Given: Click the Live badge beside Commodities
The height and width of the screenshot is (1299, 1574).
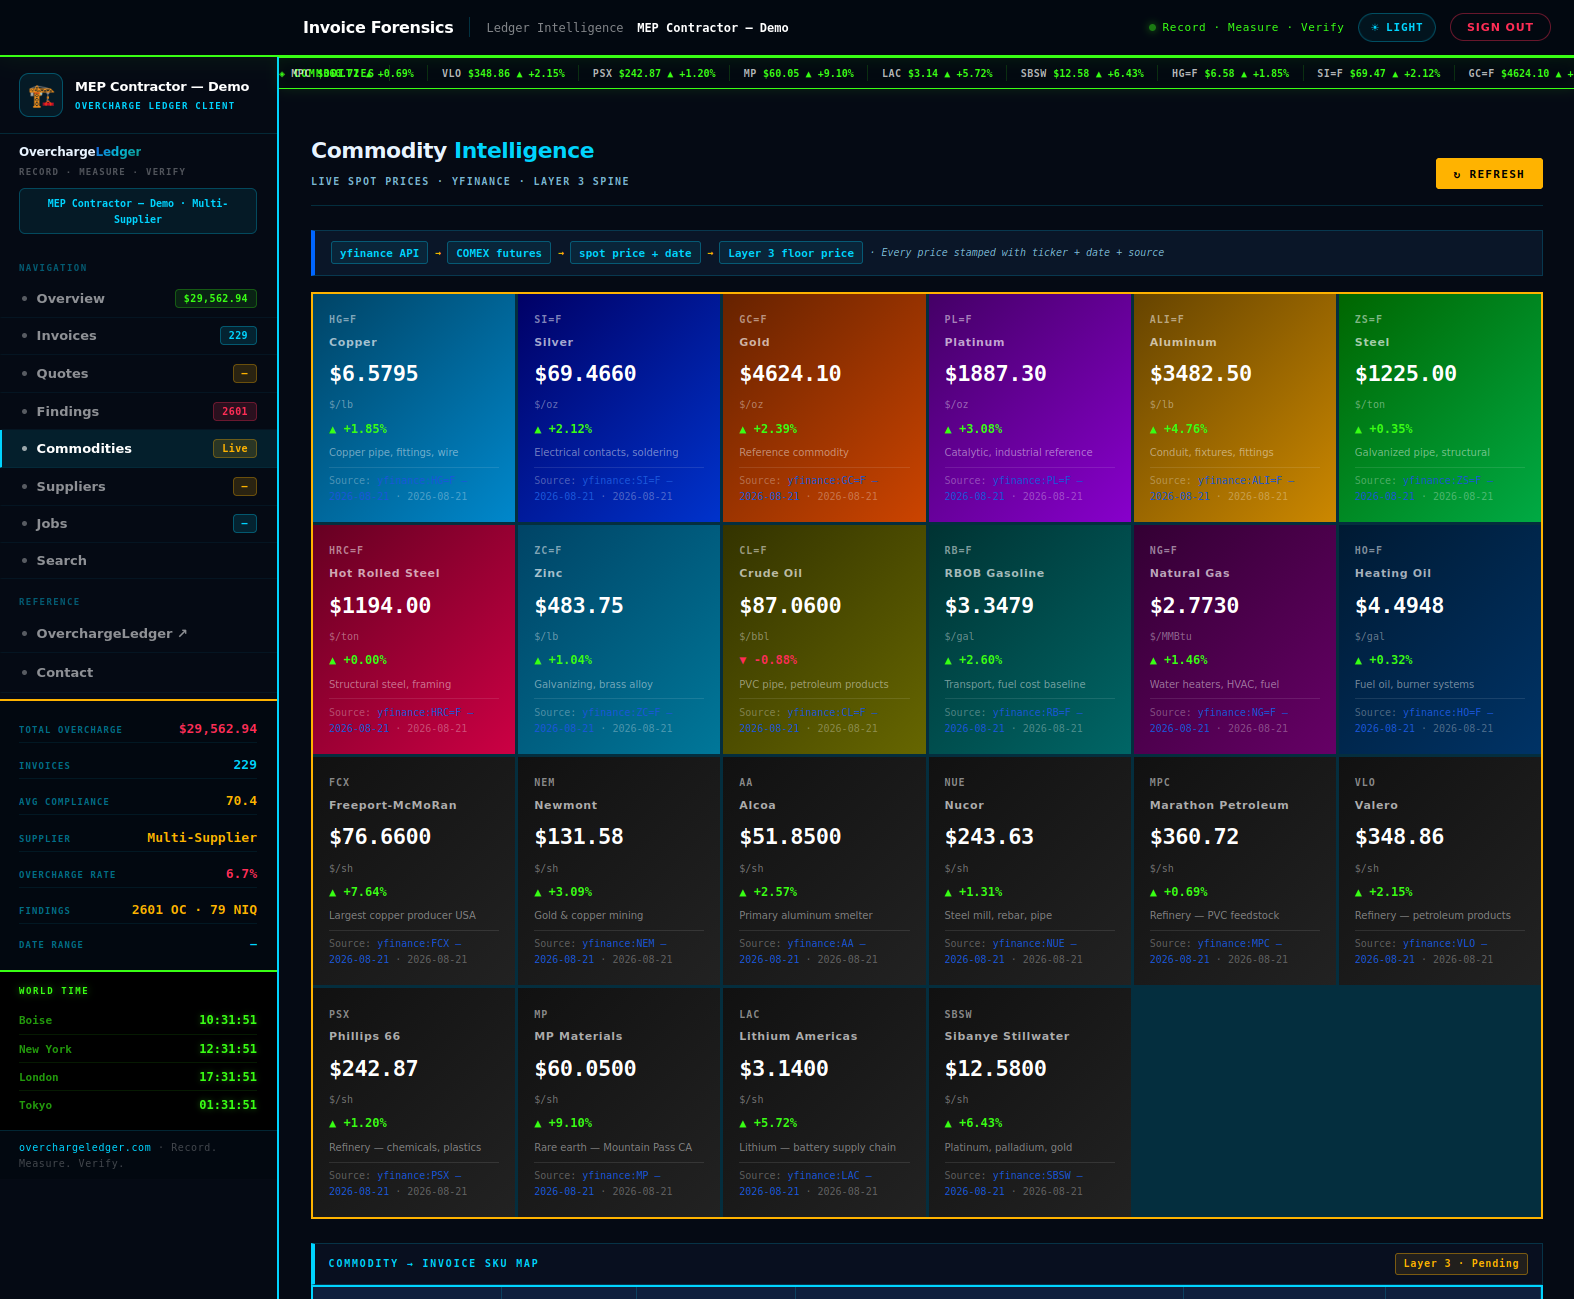Looking at the screenshot, I should pyautogui.click(x=235, y=448).
